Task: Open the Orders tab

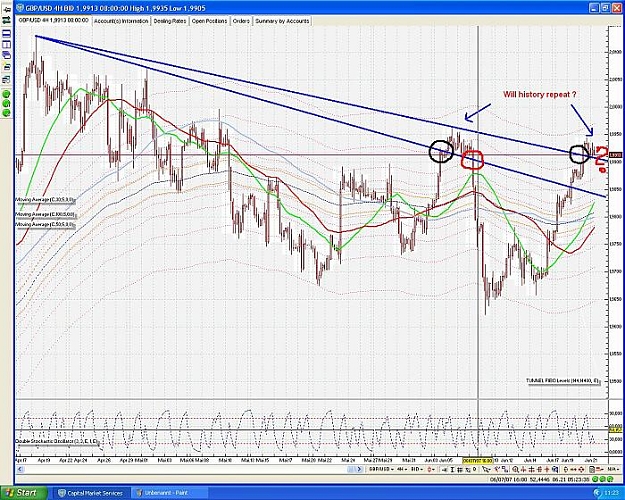Action: (241, 21)
